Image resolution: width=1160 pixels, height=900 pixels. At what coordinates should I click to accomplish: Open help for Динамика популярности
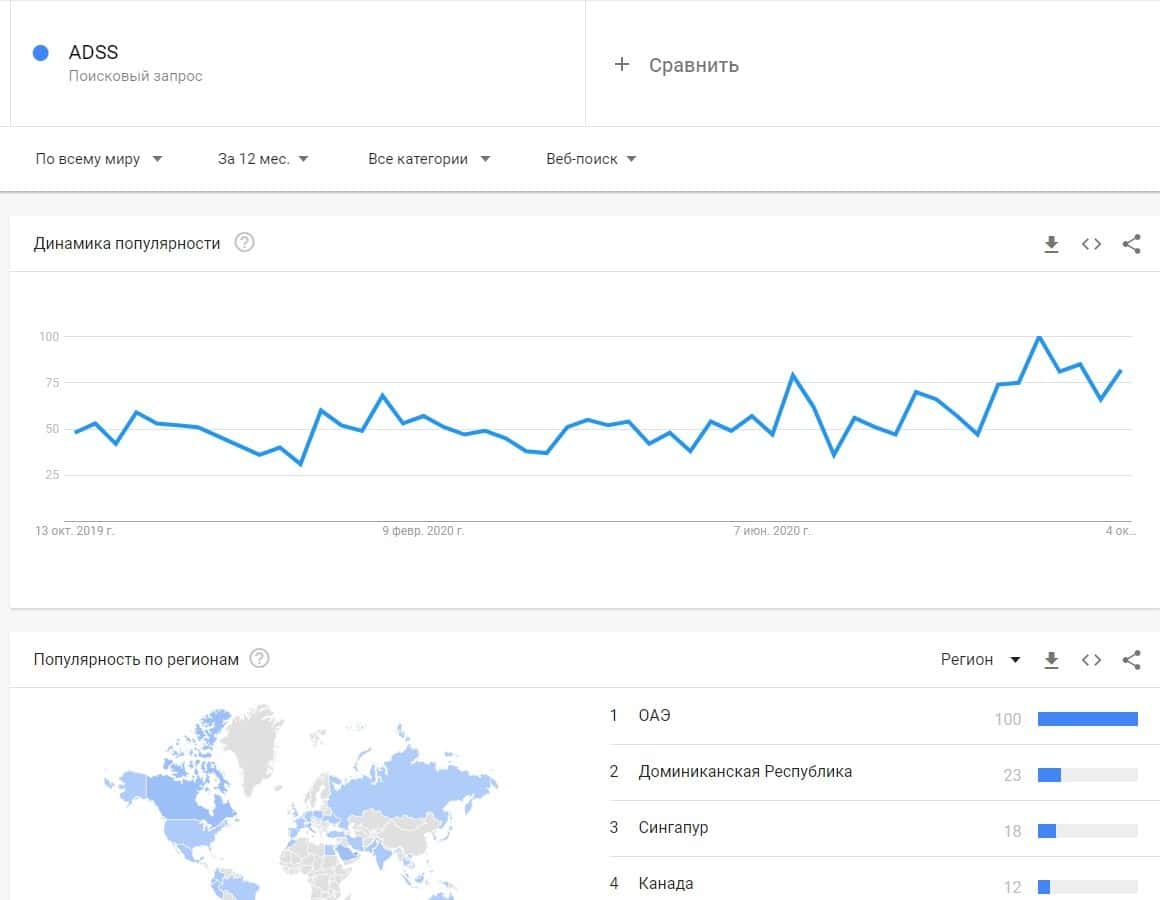(244, 243)
